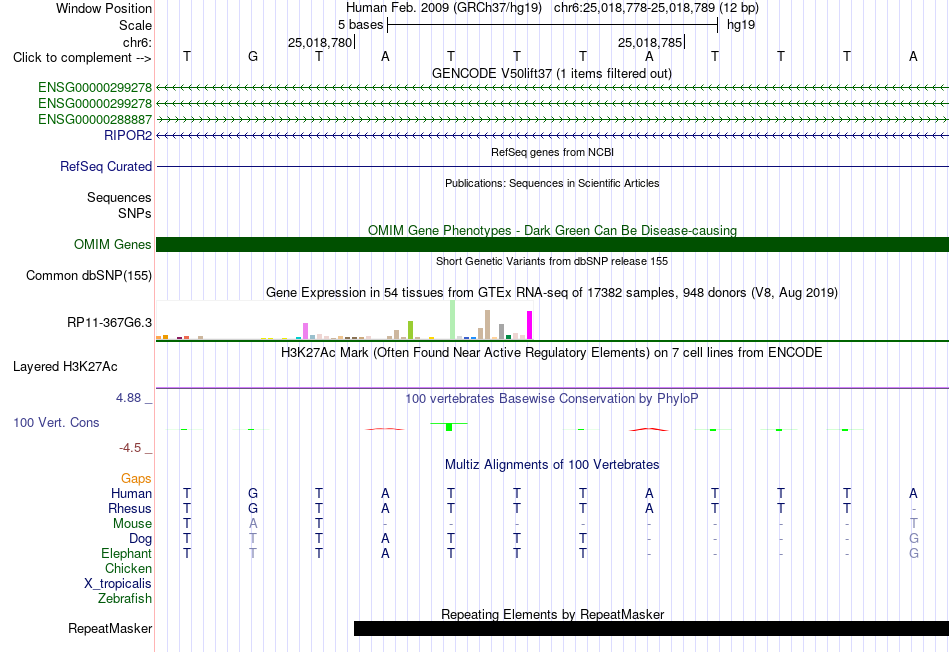Select the Elephant species row label
Viewport: 950px width, 652px height.
[126, 553]
